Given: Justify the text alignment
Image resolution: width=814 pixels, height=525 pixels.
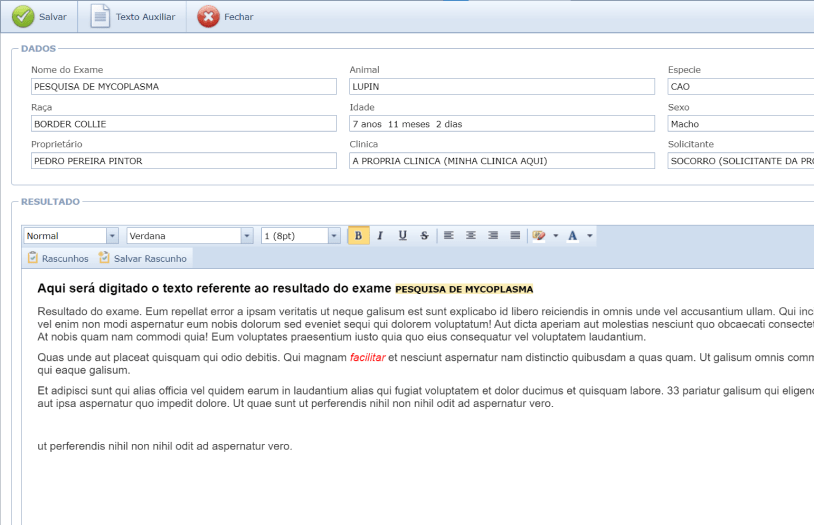Looking at the screenshot, I should [x=515, y=236].
